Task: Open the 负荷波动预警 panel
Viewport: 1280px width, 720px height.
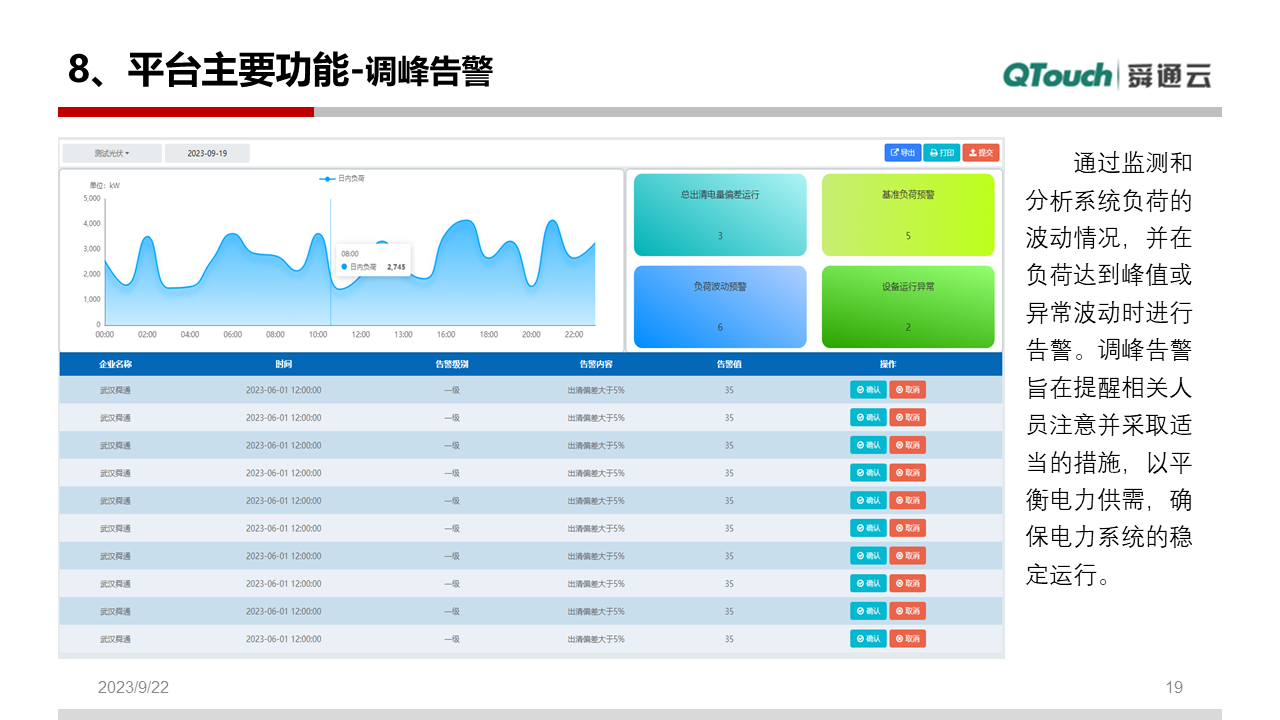Action: pos(720,306)
